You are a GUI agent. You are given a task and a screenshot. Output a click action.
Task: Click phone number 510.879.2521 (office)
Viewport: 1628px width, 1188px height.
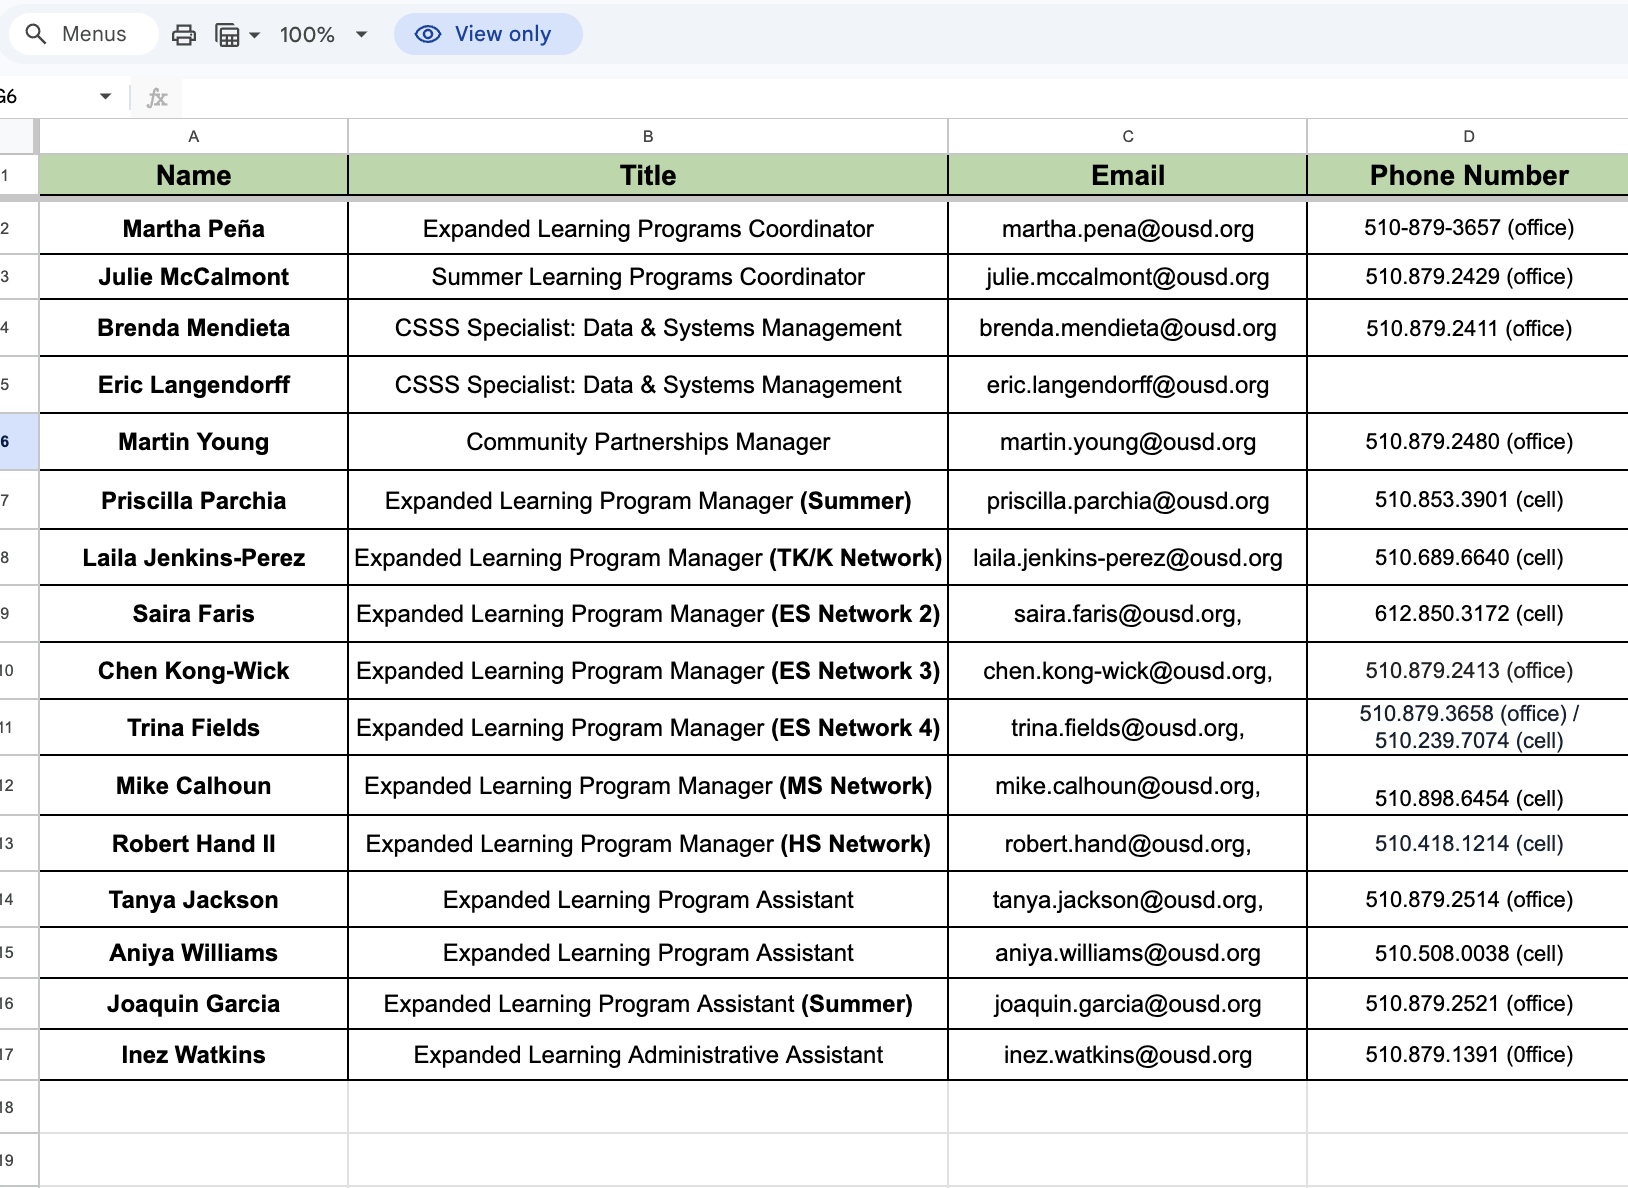click(1468, 1004)
